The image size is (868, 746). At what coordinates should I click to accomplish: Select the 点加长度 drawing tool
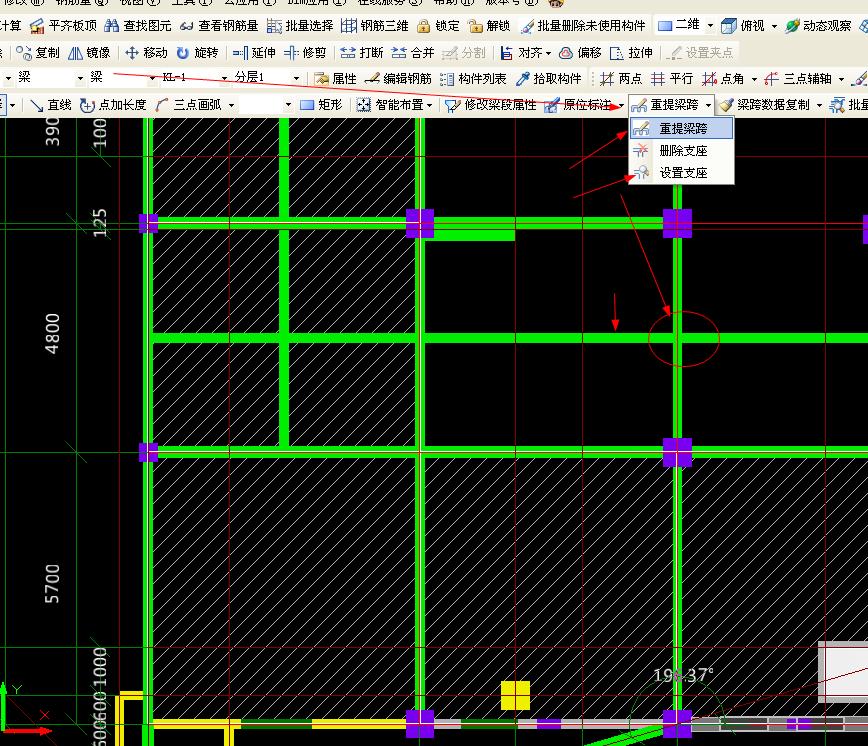click(x=113, y=105)
